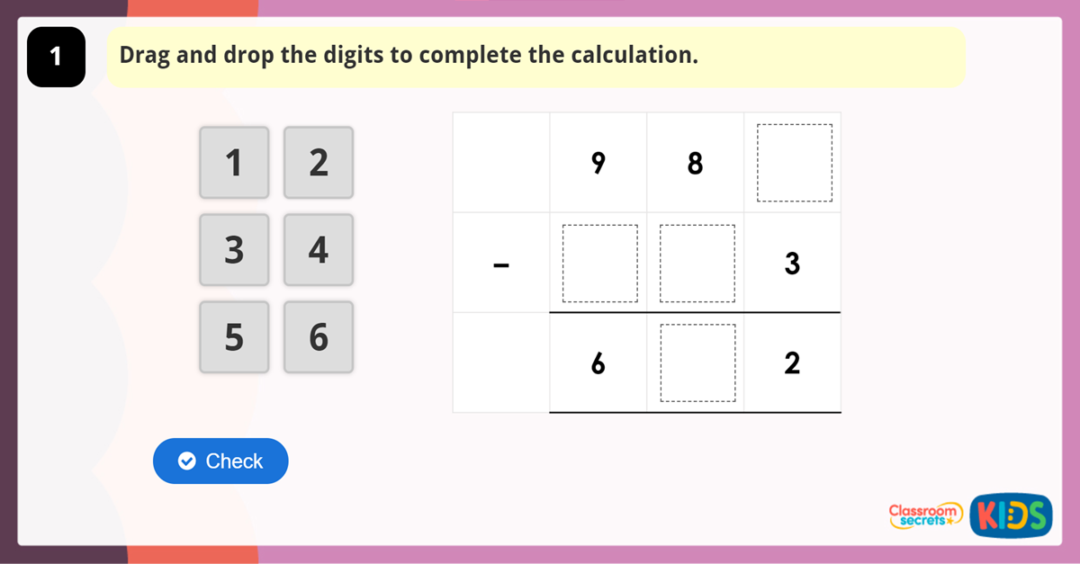Select the empty box between 6 and 2
Image resolution: width=1080 pixels, height=564 pixels.
(x=697, y=362)
